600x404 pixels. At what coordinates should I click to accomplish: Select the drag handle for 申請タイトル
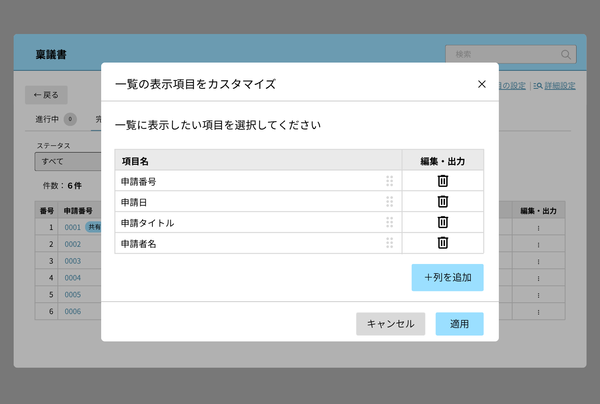(x=389, y=222)
